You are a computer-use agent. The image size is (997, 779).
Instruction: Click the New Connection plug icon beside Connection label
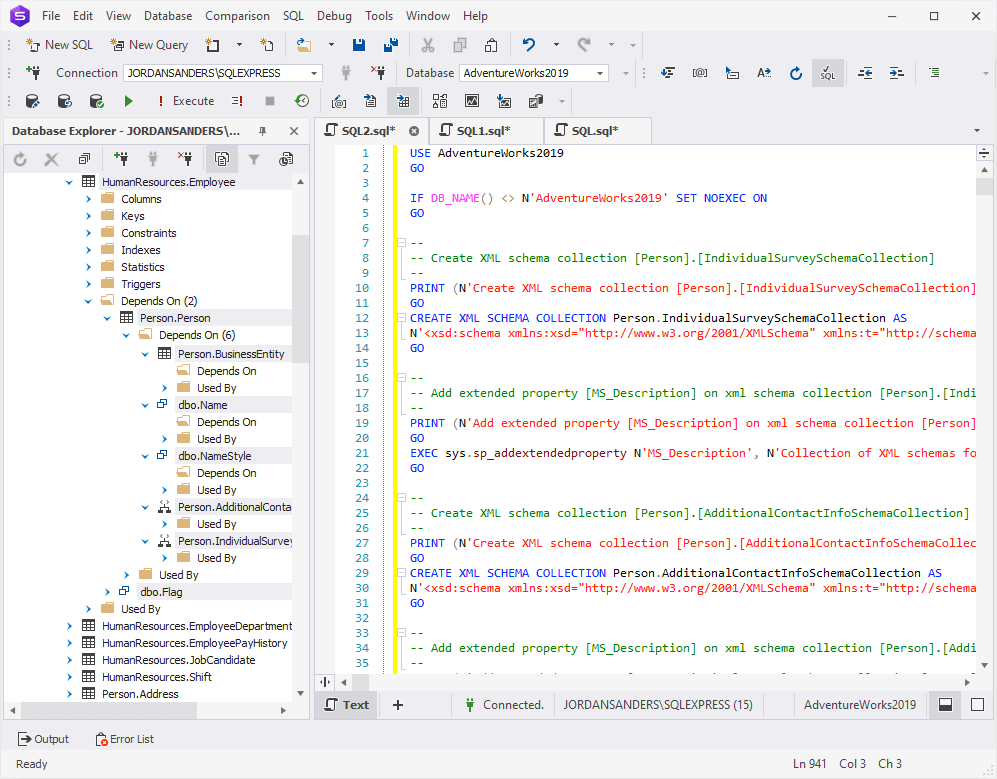(x=33, y=72)
